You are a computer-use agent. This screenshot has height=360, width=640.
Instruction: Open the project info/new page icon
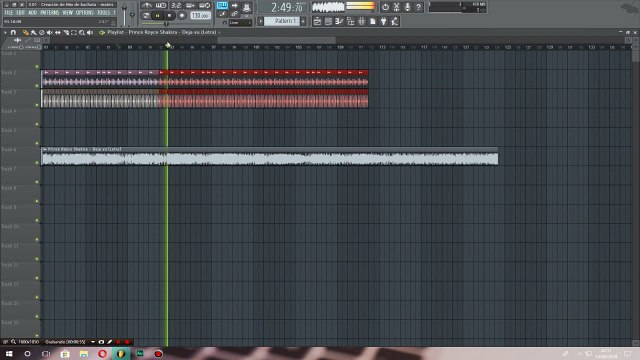[373, 21]
